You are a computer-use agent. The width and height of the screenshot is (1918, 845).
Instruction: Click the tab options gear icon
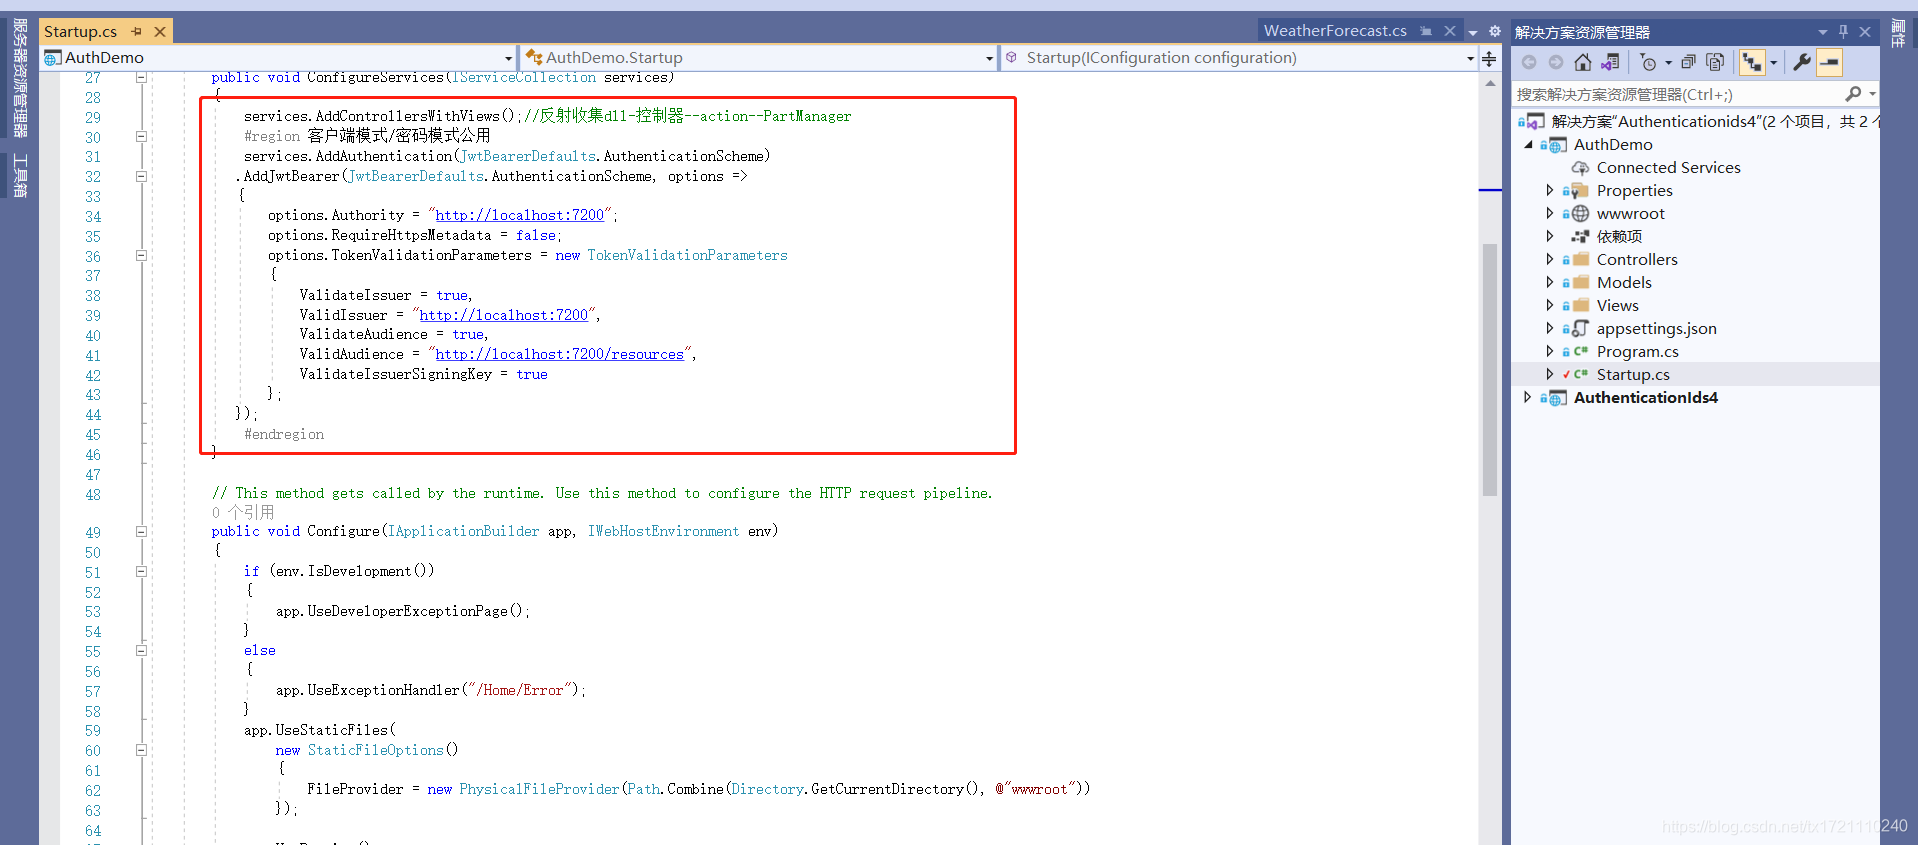point(1495,32)
